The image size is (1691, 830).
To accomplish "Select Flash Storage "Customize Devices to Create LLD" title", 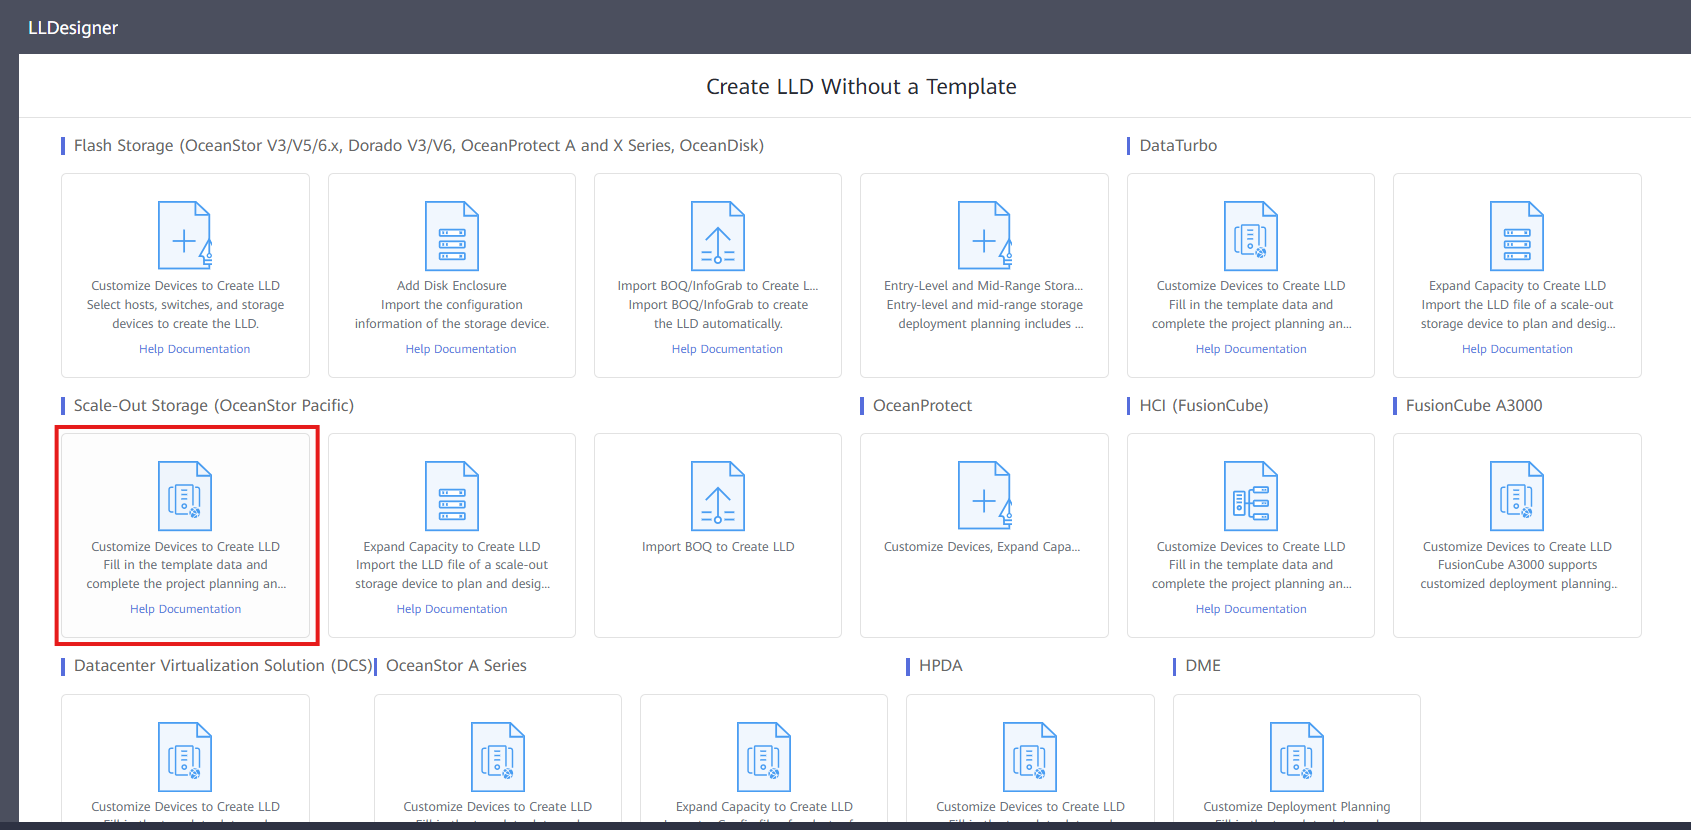I will point(185,286).
